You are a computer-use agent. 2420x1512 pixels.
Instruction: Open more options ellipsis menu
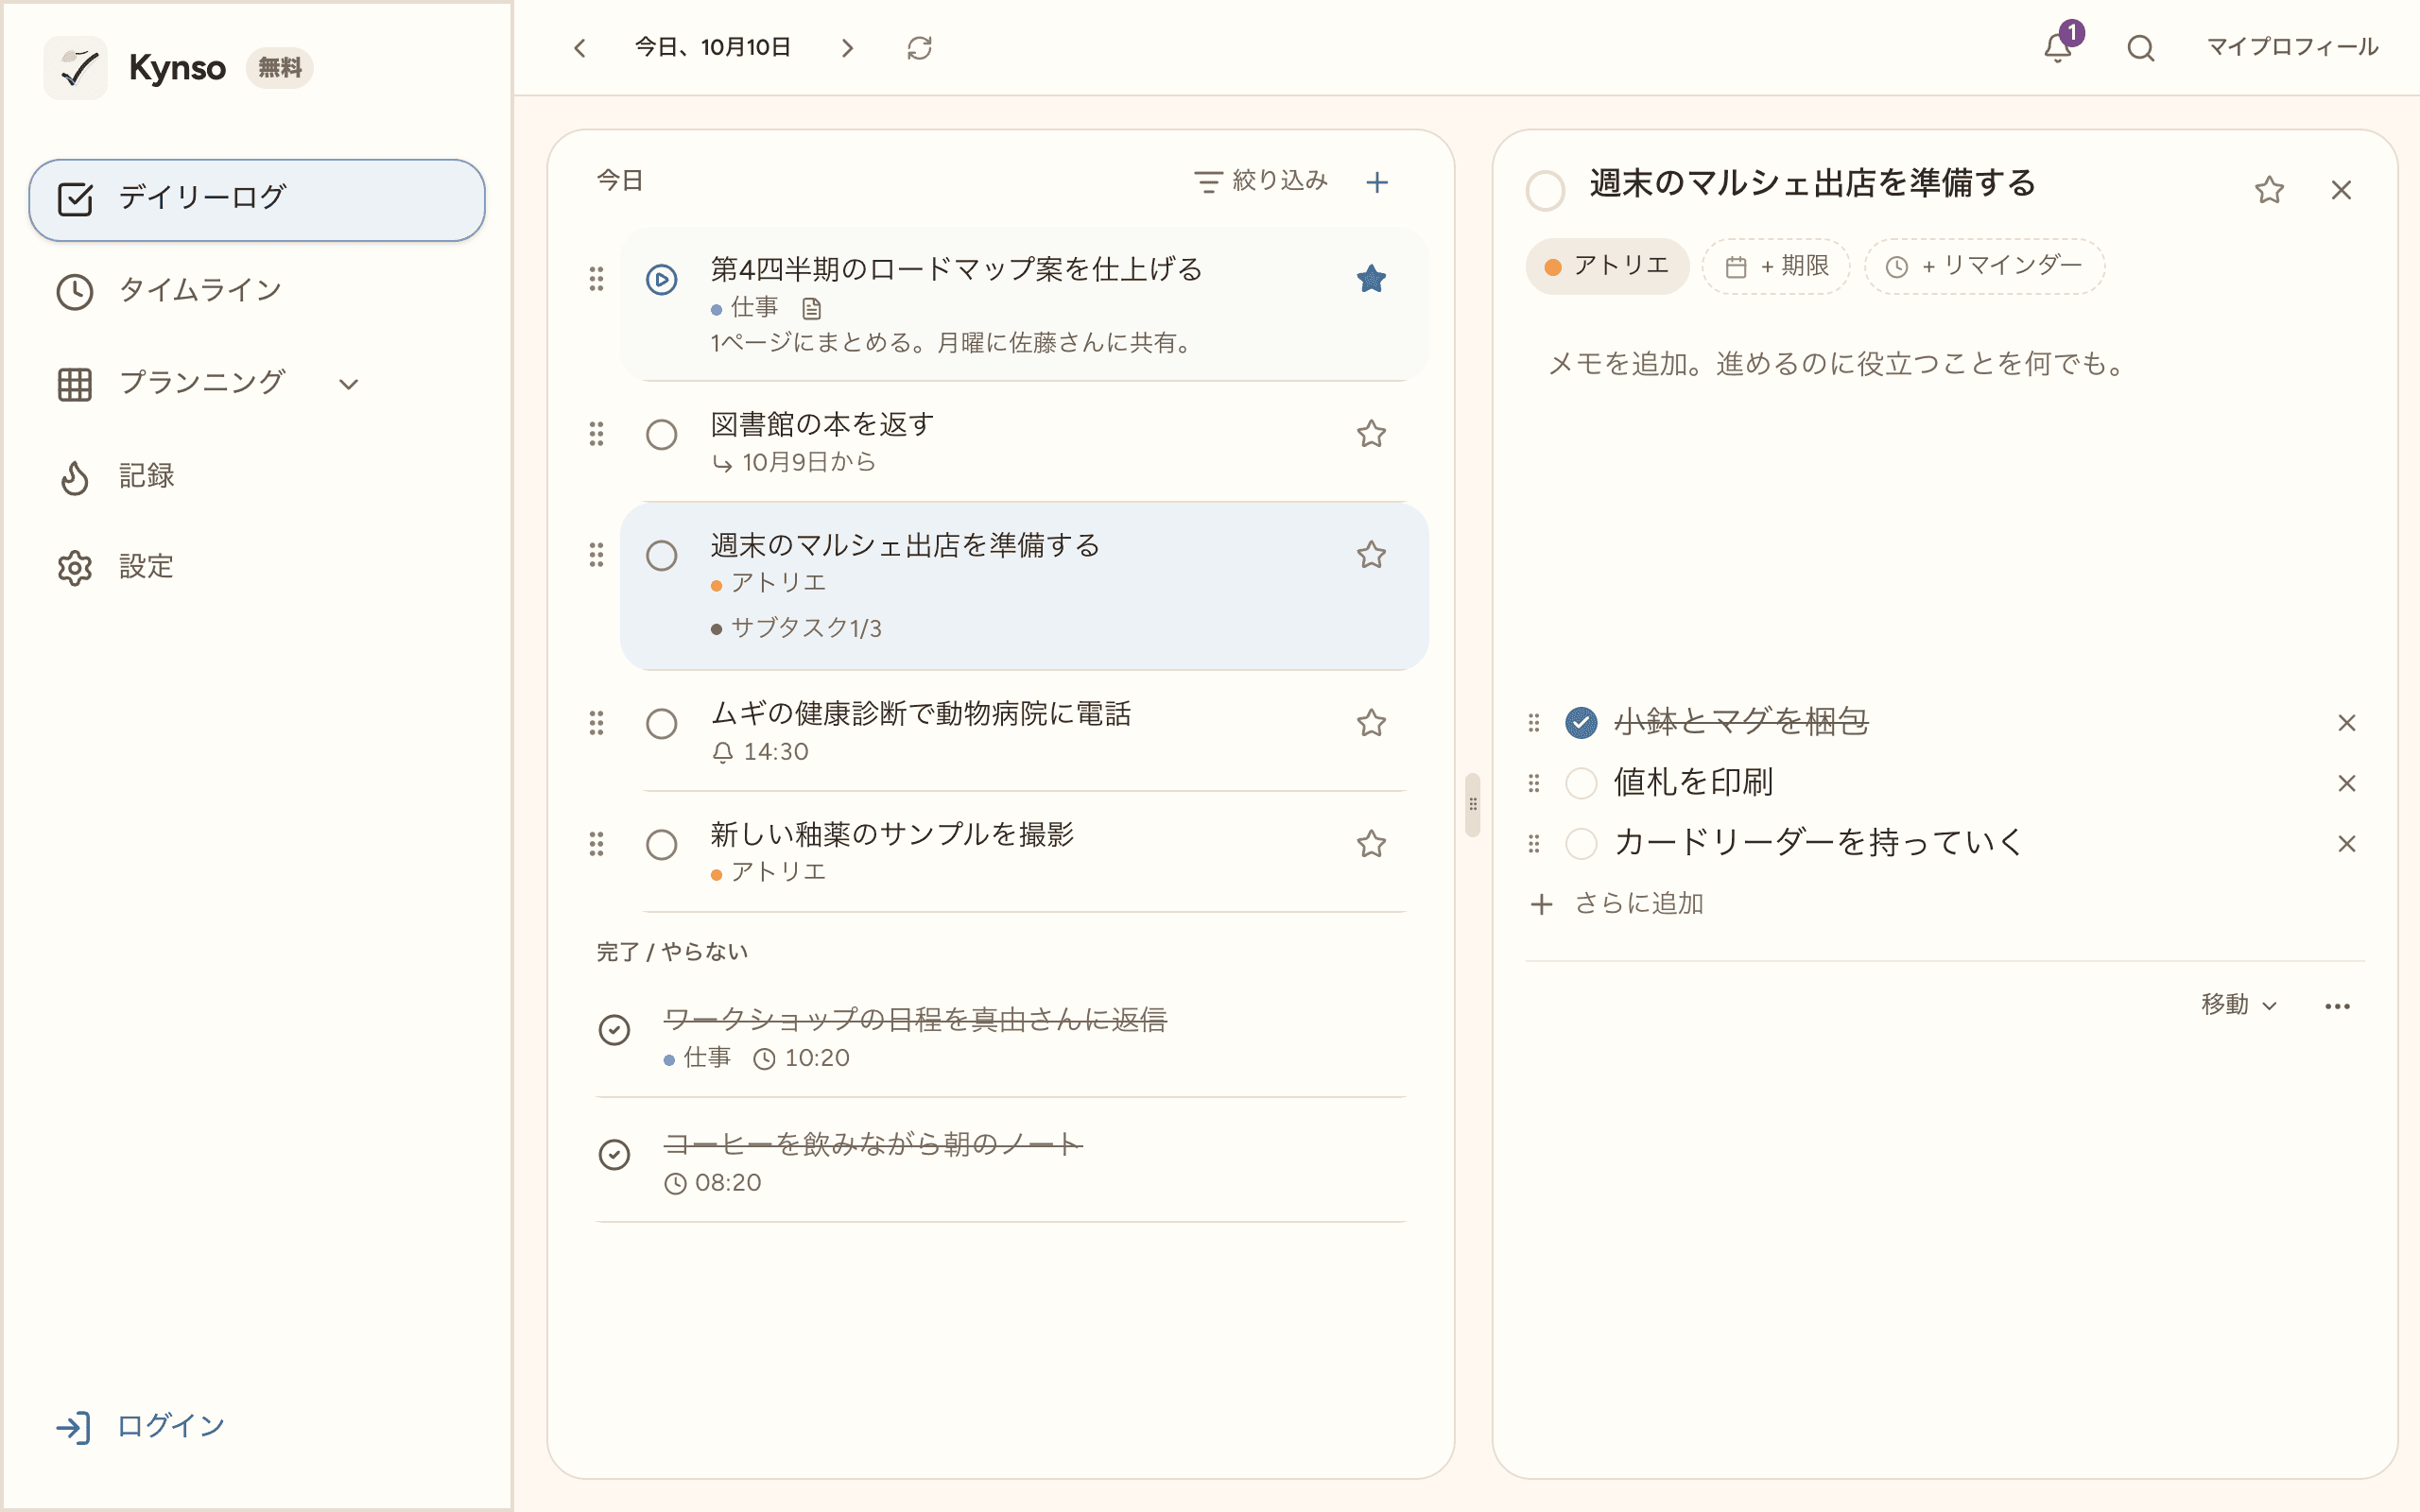tap(2337, 1006)
